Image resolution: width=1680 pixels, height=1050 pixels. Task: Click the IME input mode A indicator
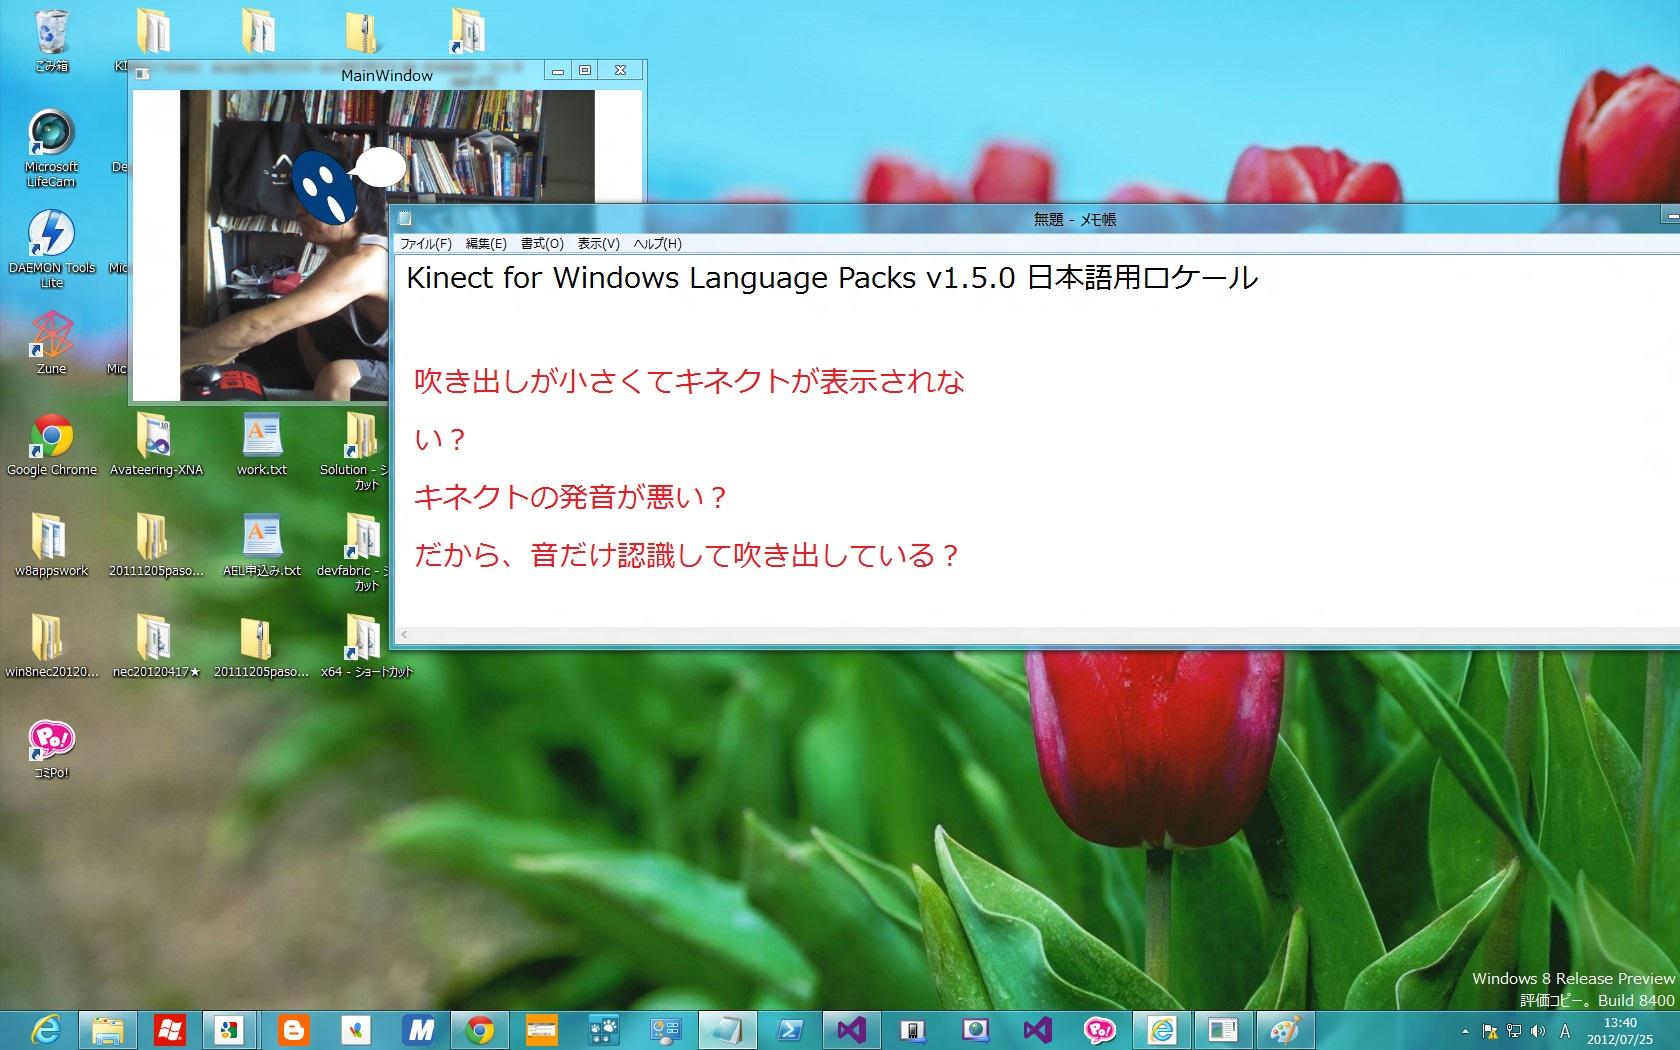[1564, 1031]
